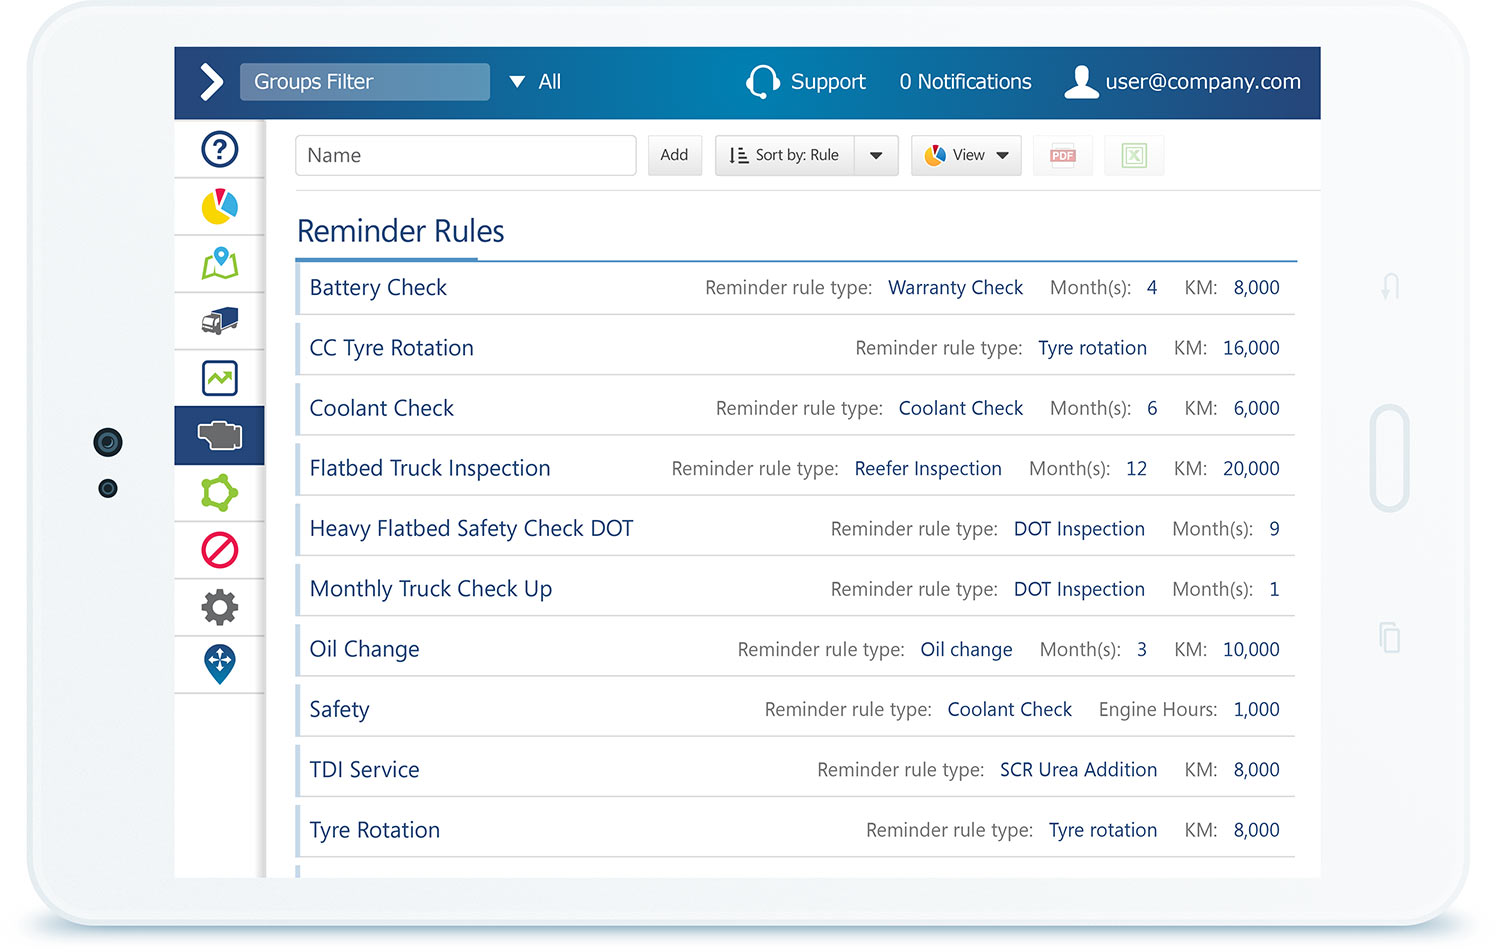Open the Map sidebar icon
This screenshot has width=1496, height=952.
tap(220, 264)
